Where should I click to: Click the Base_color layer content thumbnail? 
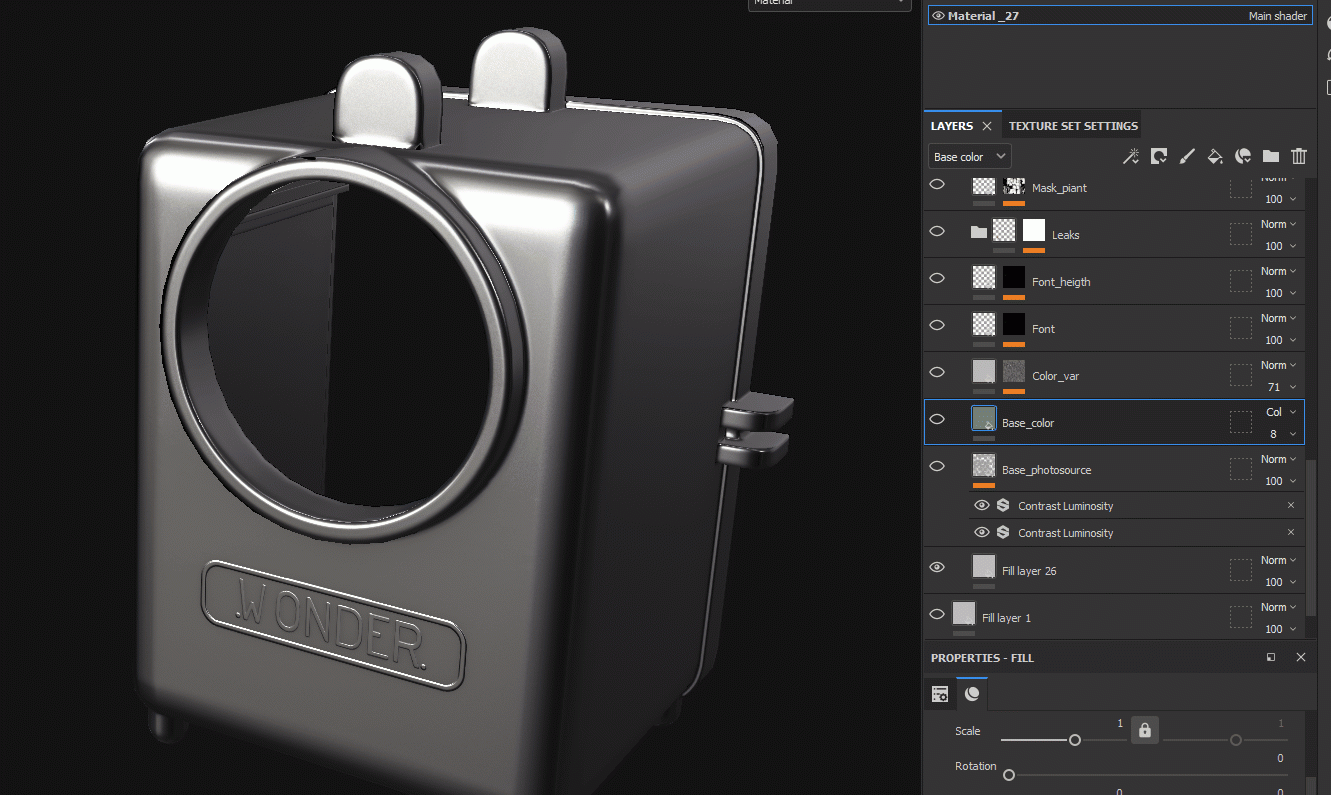984,419
